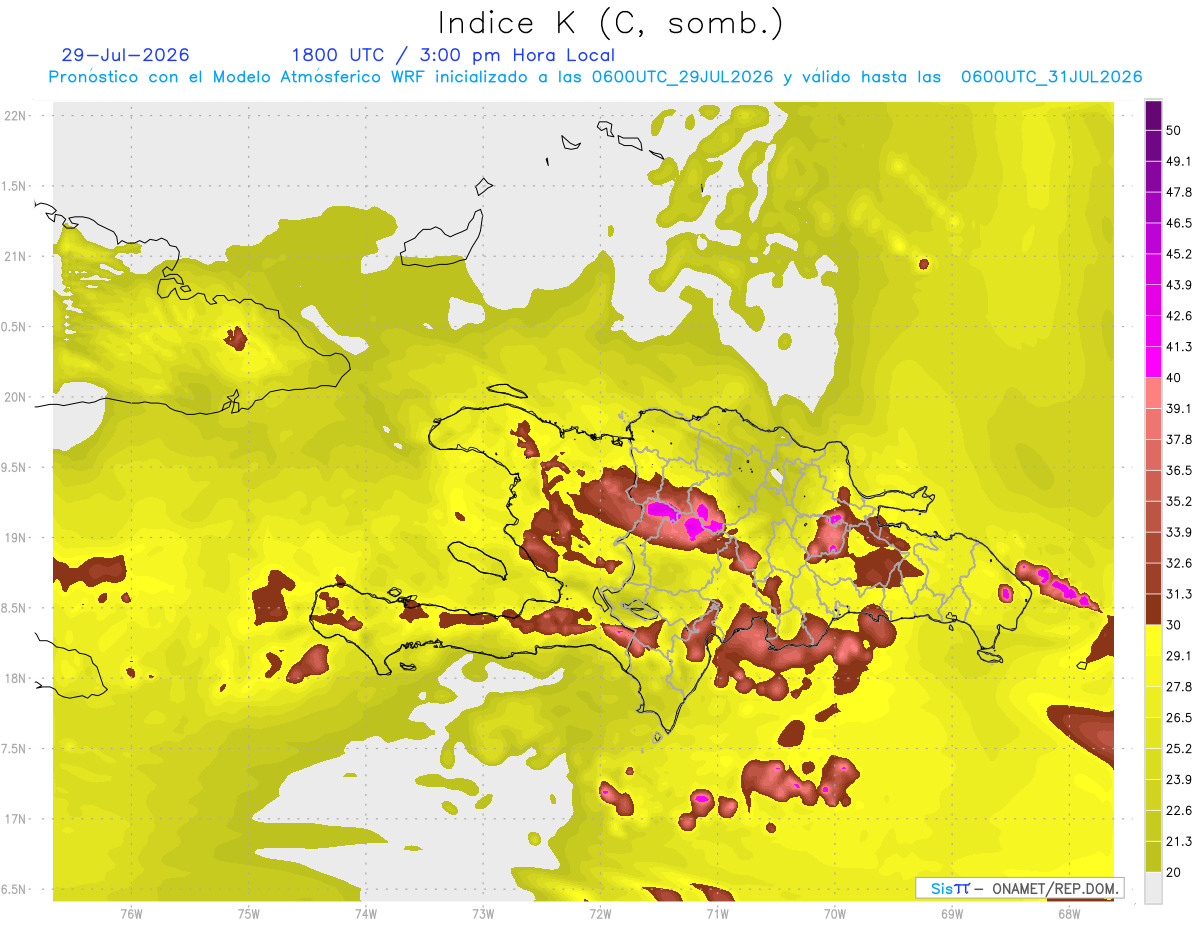Viewport: 1200px width, 927px height.
Task: Click colorbar value "30"
Action: tap(1174, 624)
